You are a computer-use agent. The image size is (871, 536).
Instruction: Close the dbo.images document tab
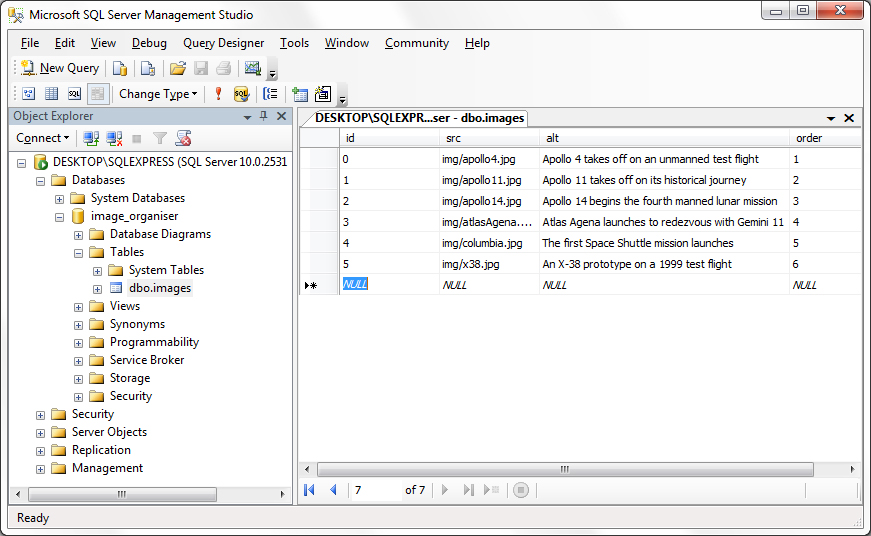coord(849,118)
